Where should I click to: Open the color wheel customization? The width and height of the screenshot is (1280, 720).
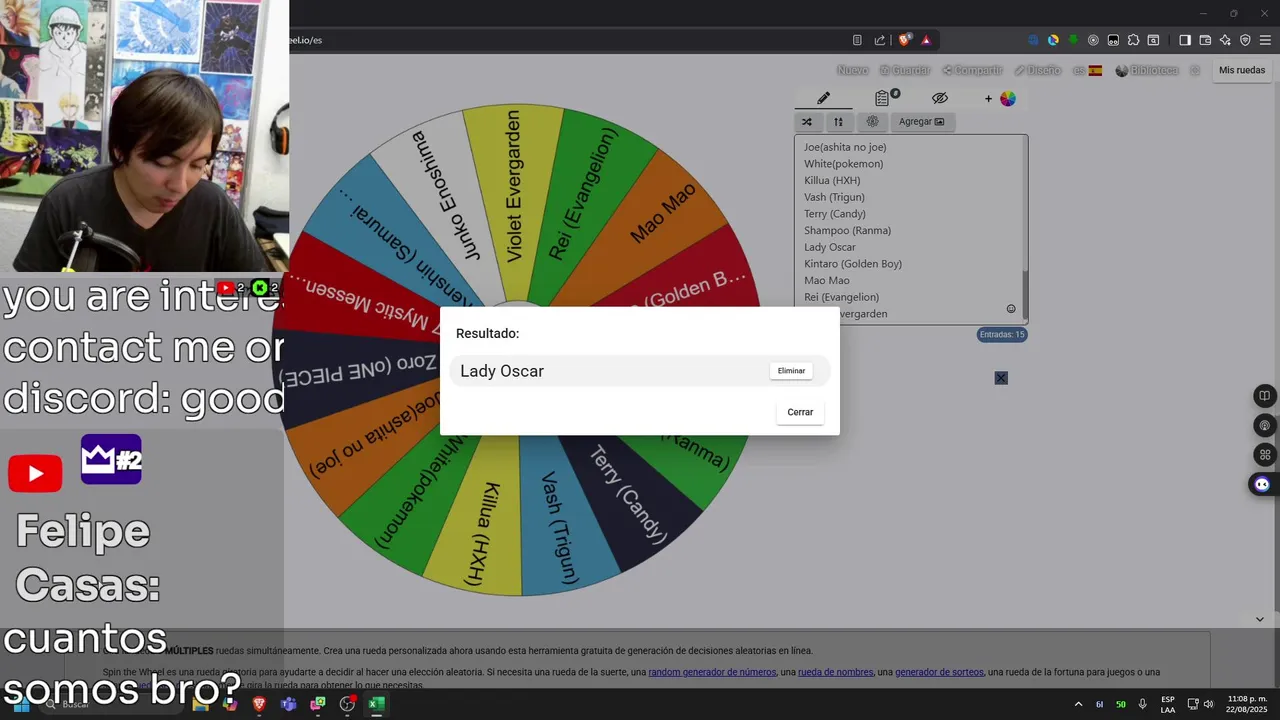[x=1007, y=98]
